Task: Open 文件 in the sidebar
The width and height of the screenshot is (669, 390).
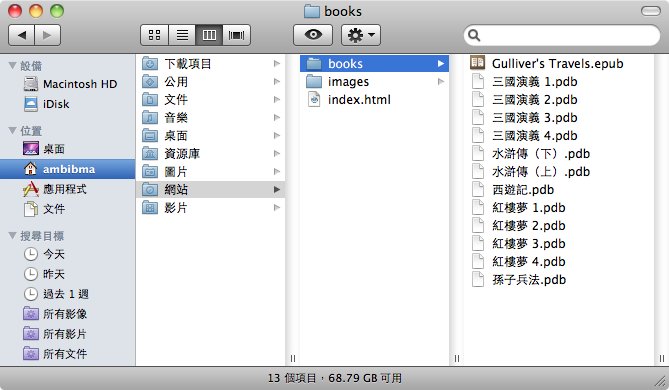Action: coord(67,209)
